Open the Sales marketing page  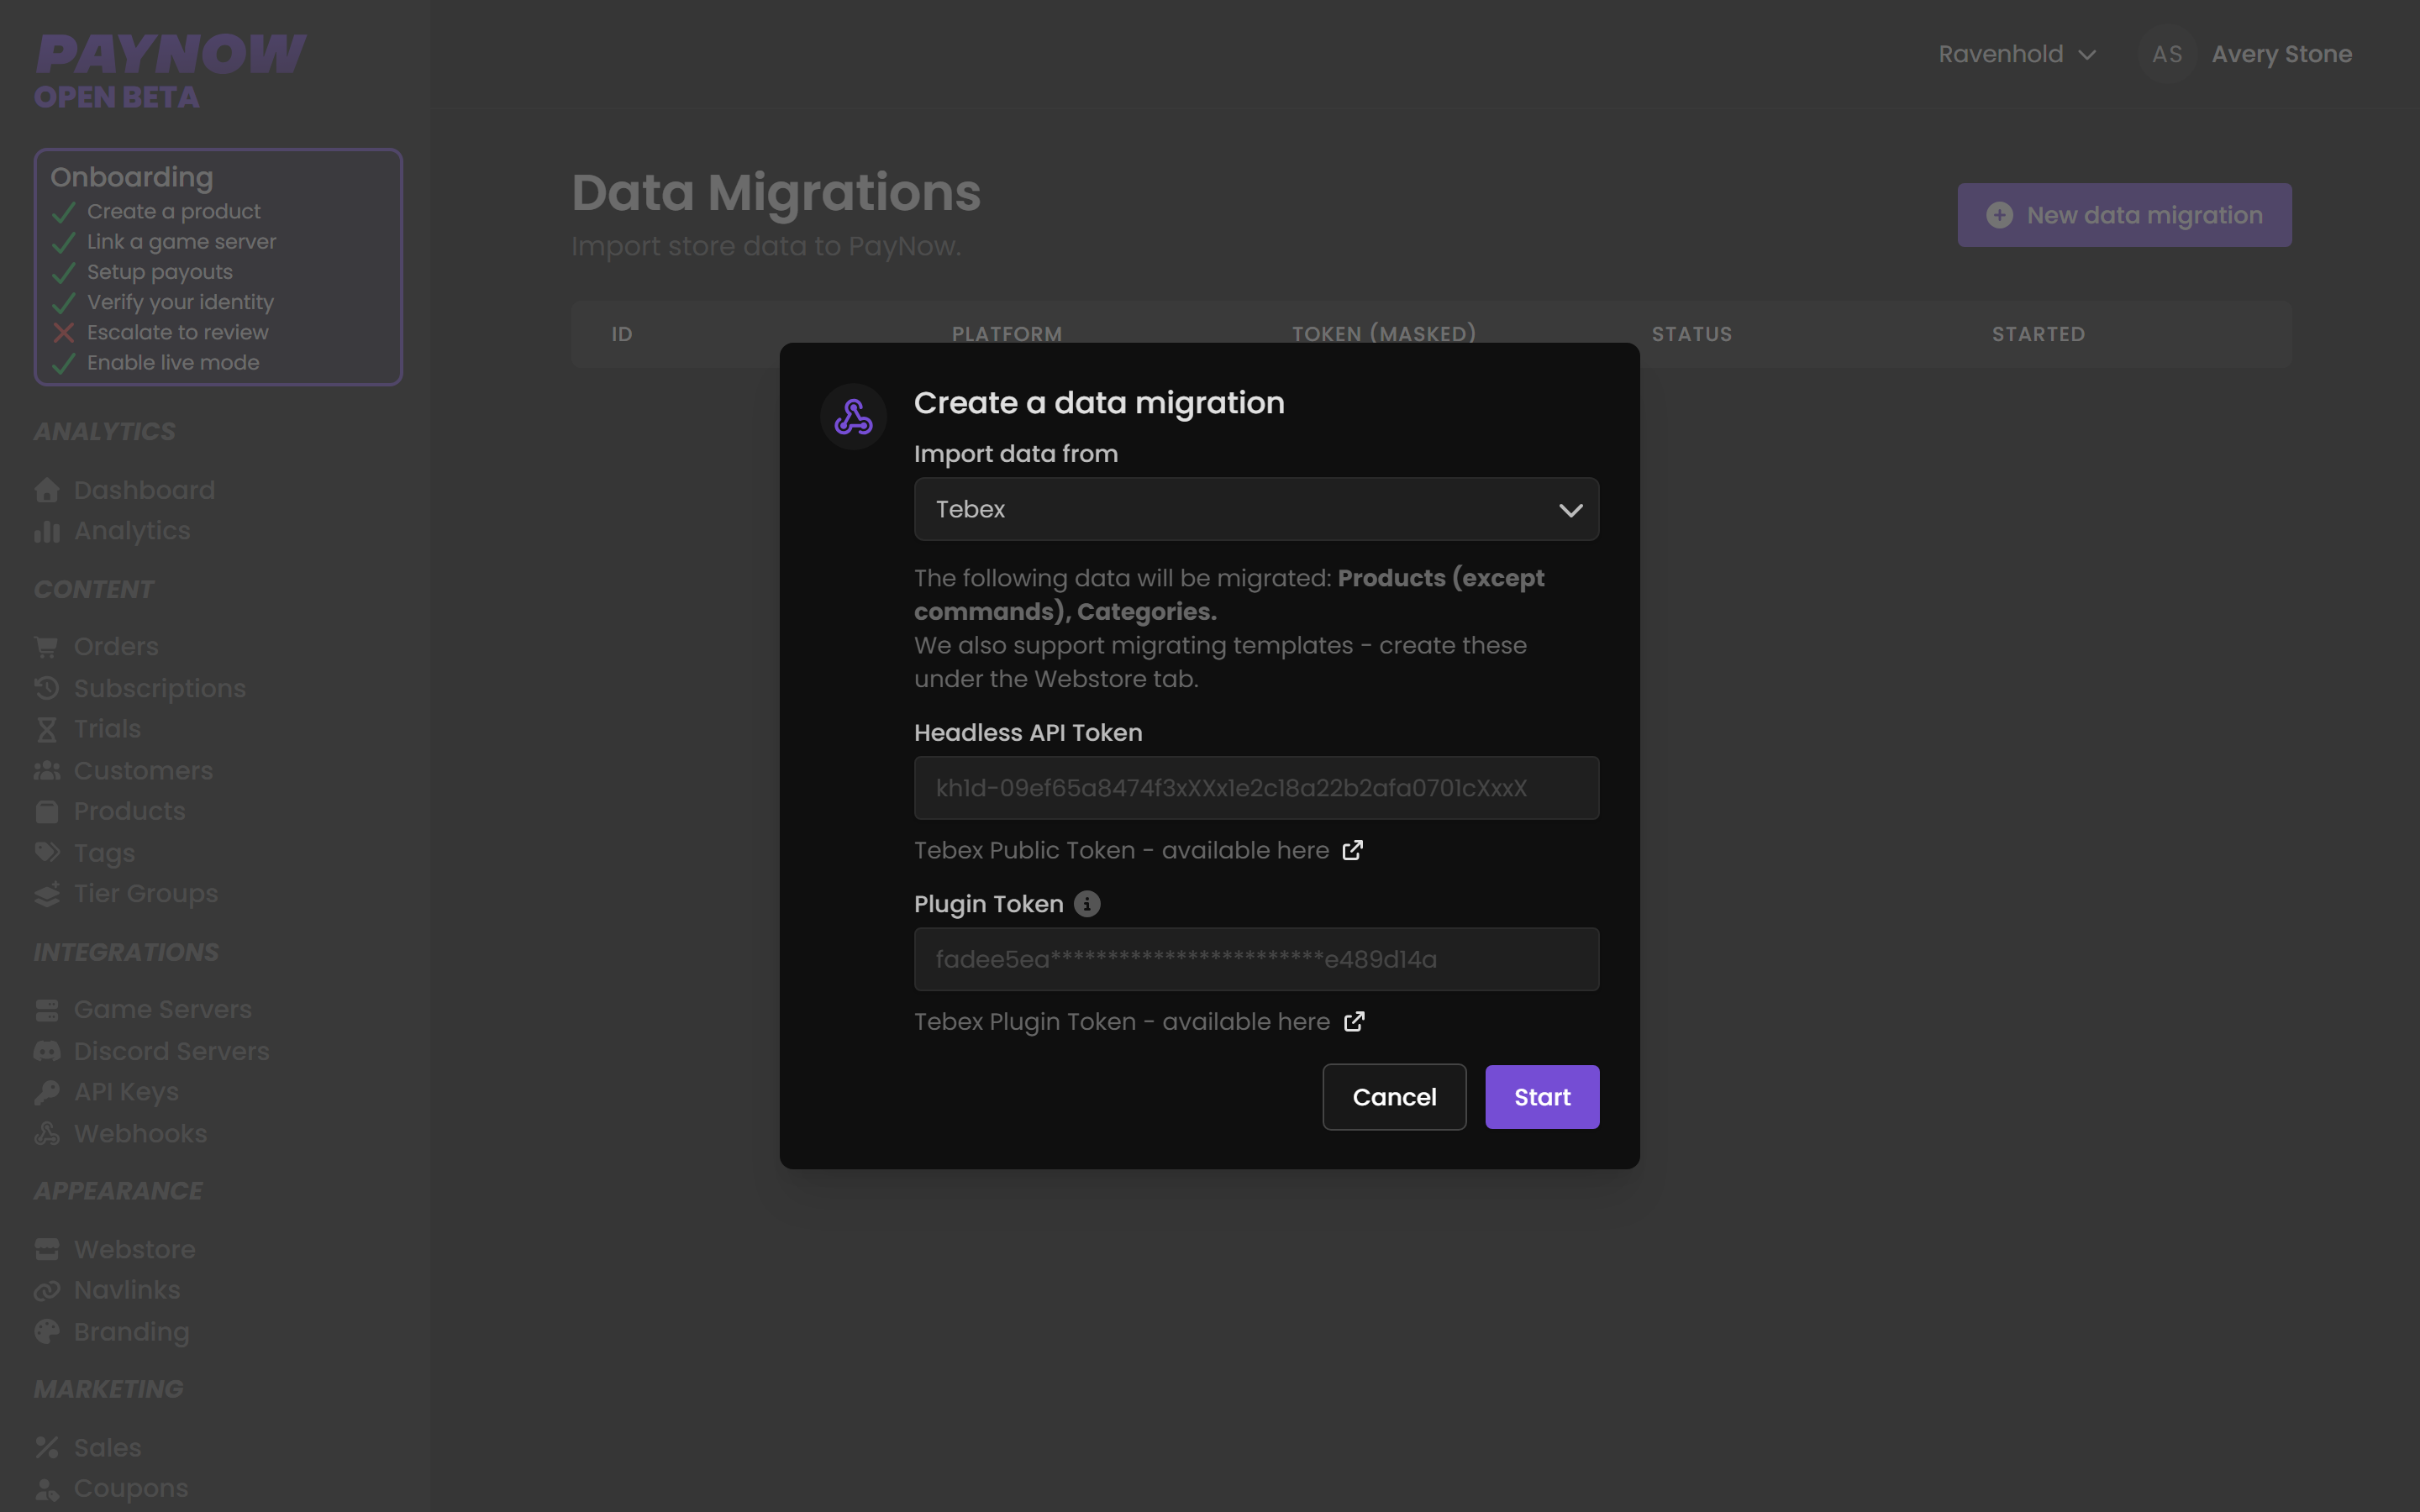[x=107, y=1448]
